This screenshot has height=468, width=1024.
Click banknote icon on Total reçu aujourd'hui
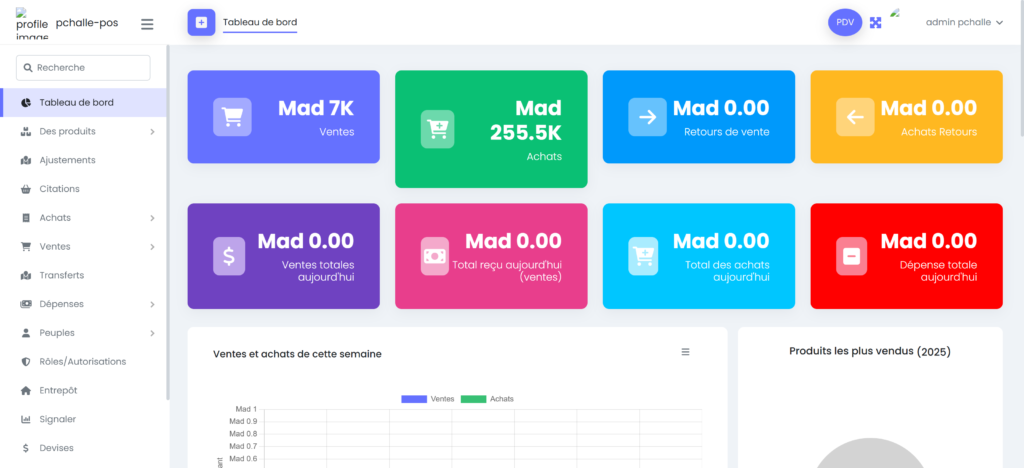coord(435,256)
